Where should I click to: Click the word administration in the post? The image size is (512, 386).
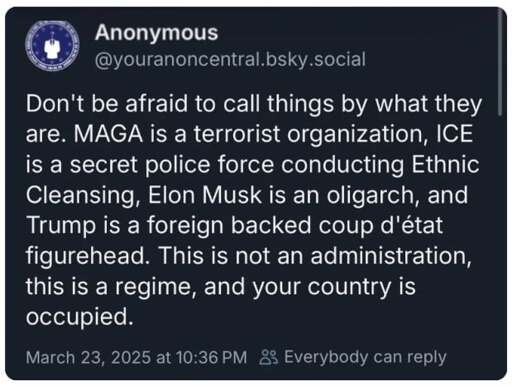click(x=391, y=256)
